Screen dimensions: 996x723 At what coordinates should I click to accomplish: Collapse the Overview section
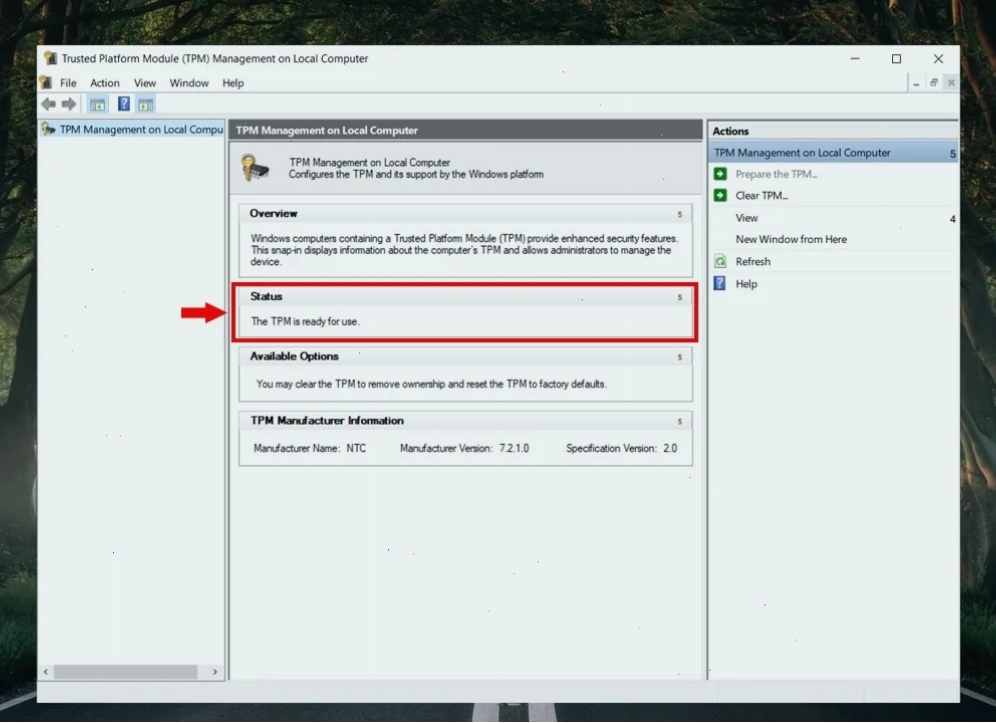[x=680, y=214]
